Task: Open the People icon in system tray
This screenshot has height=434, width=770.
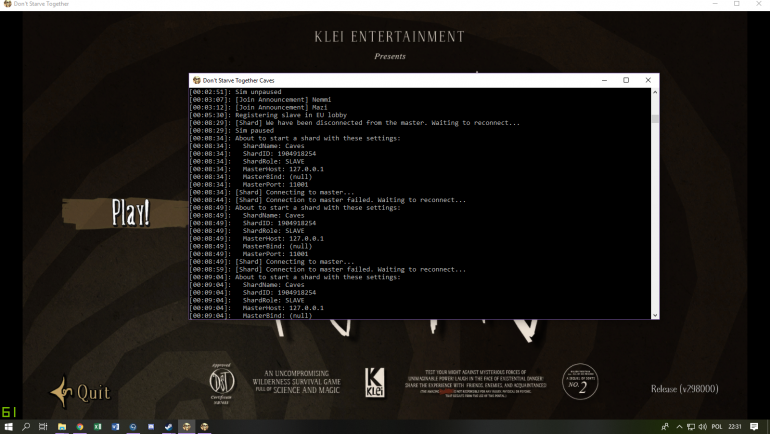Action: pyautogui.click(x=665, y=427)
